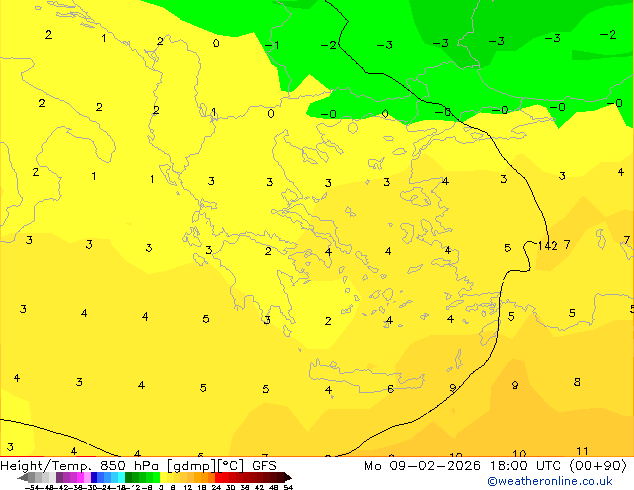Click the single '8' temperature value on the map
Image resolution: width=634 pixels, height=490 pixels.
pos(577,382)
